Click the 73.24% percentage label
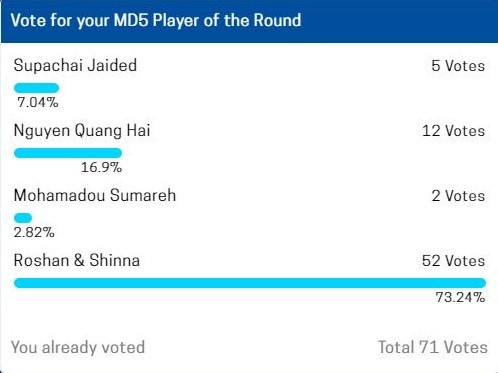 pos(460,297)
